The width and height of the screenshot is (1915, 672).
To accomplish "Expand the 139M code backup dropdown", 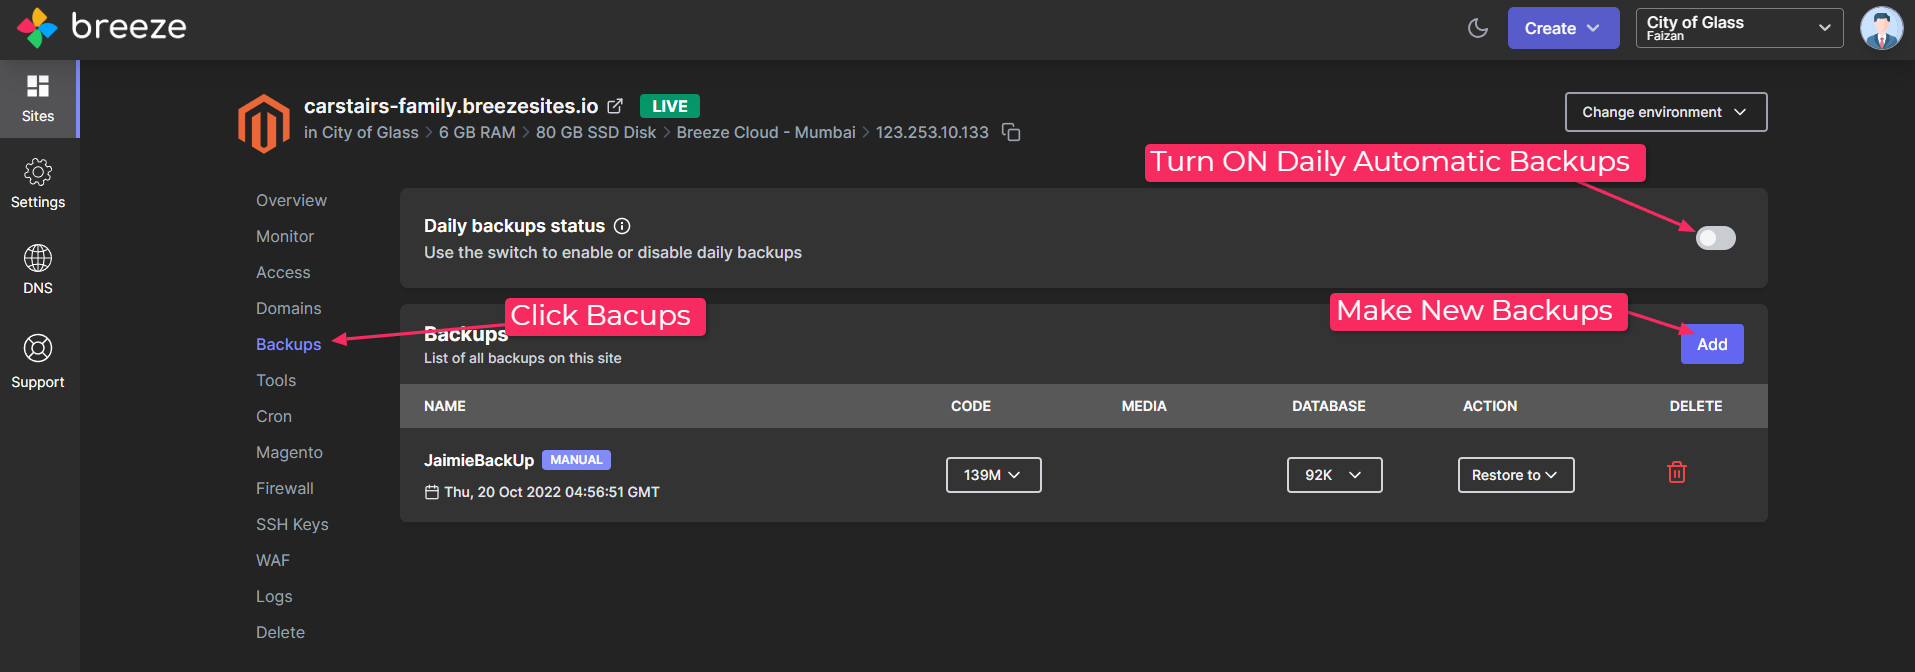I will click(993, 475).
